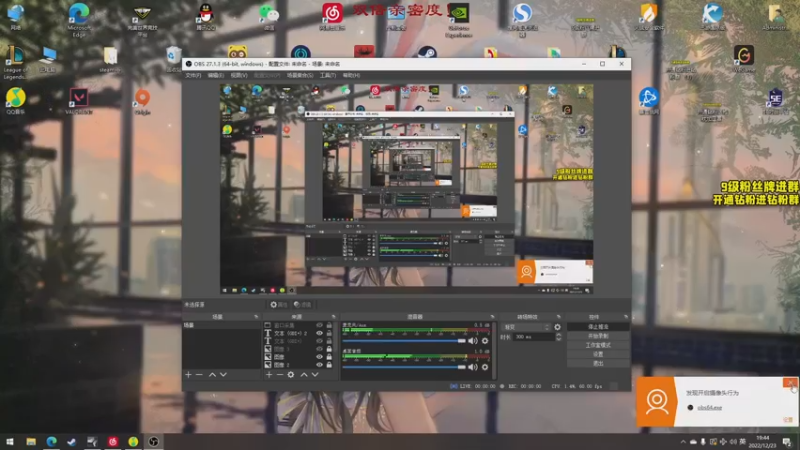The height and width of the screenshot is (450, 800).
Task: Open League of Legends desktop icon
Action: click(15, 62)
